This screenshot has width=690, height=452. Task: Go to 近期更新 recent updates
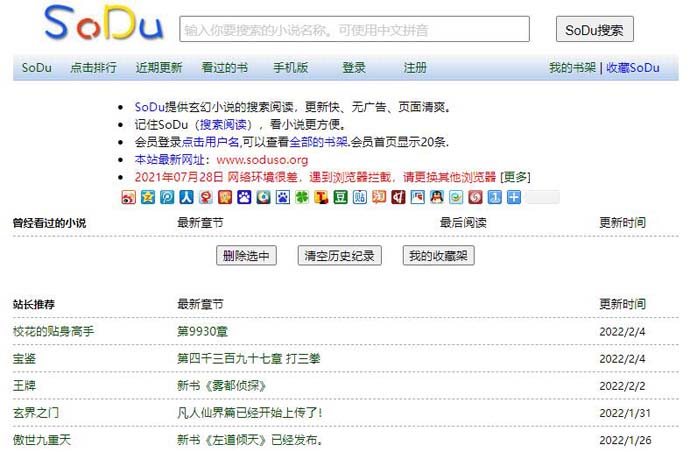[159, 68]
